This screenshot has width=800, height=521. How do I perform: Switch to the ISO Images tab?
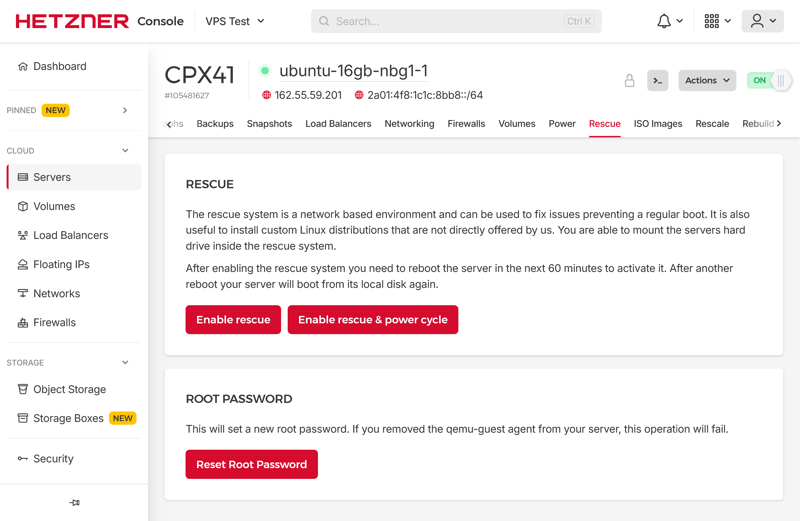click(x=657, y=124)
